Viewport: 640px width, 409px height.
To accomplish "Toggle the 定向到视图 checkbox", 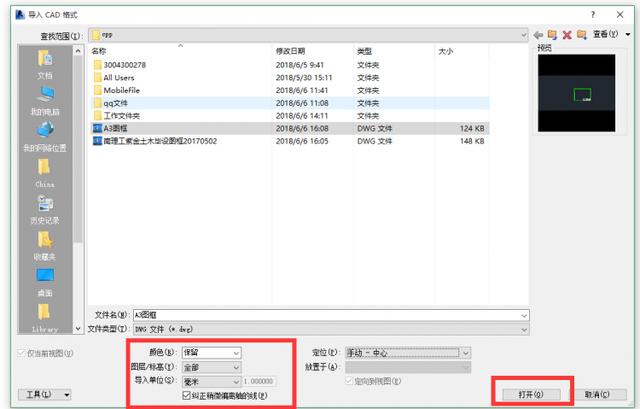I will [348, 381].
